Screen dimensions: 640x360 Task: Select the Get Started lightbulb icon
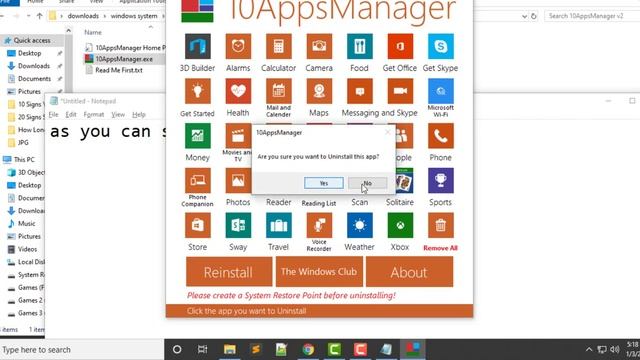pos(198,91)
